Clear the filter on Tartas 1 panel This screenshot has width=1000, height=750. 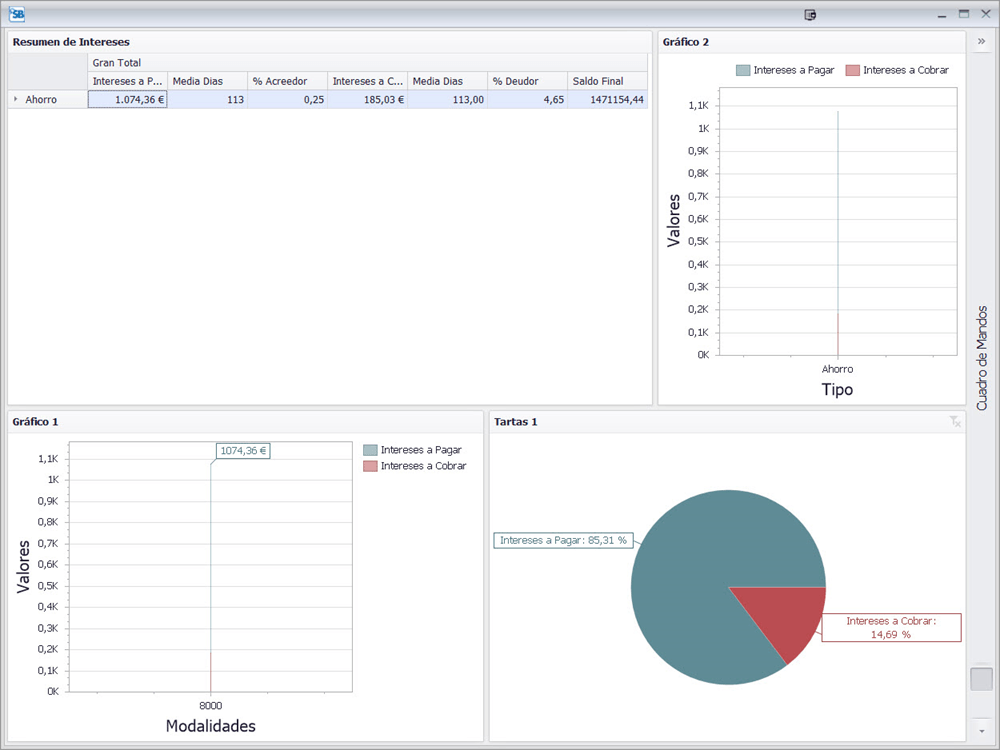coord(955,422)
